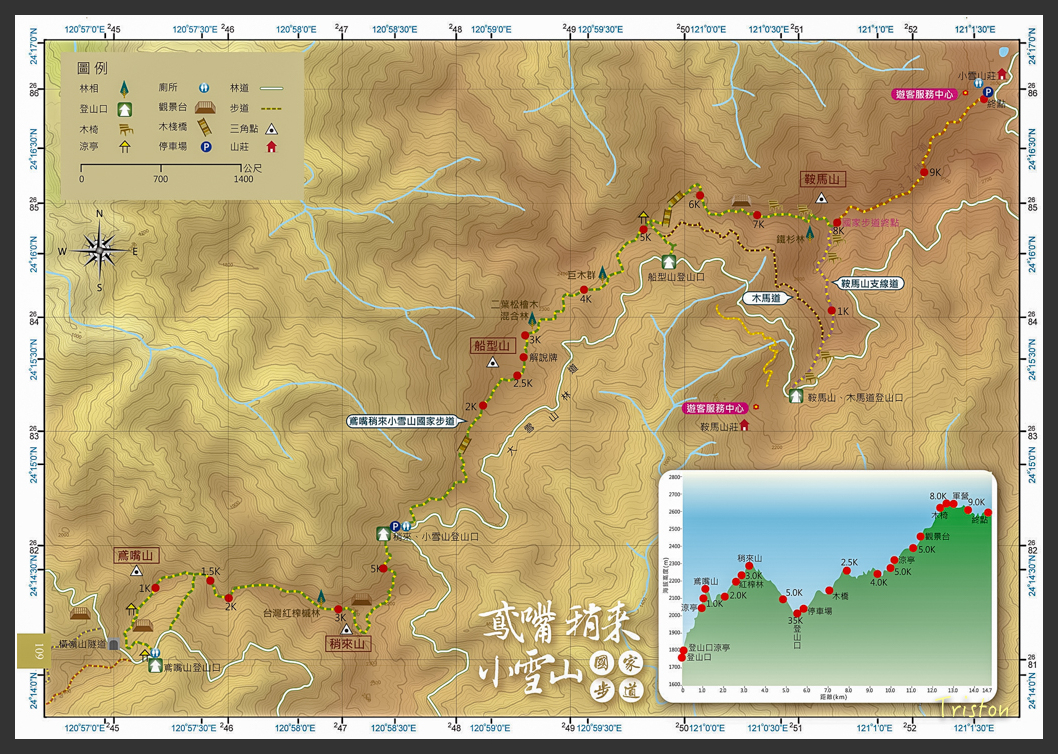Select the pink 遊客服務中心 label near 鞍馬山莊

click(x=716, y=407)
